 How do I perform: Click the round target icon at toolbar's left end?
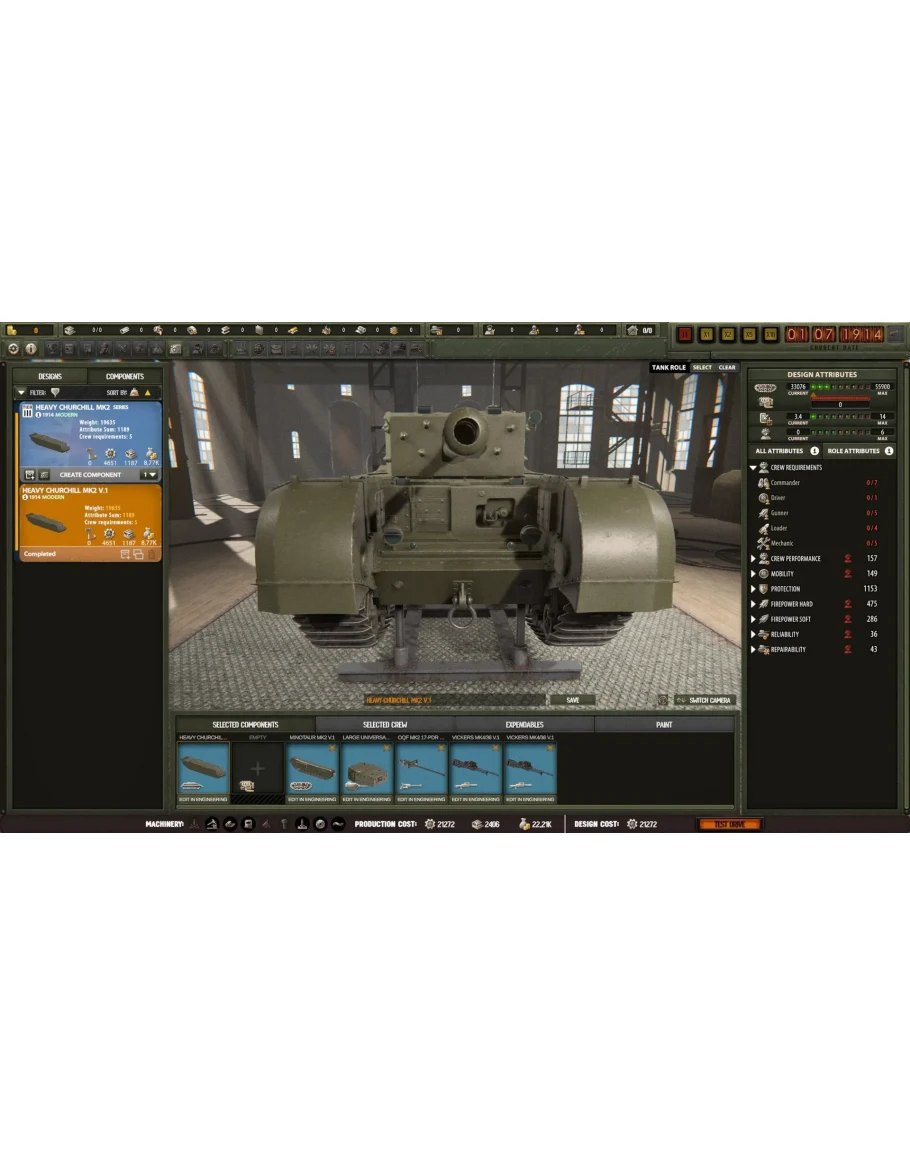tap(14, 349)
